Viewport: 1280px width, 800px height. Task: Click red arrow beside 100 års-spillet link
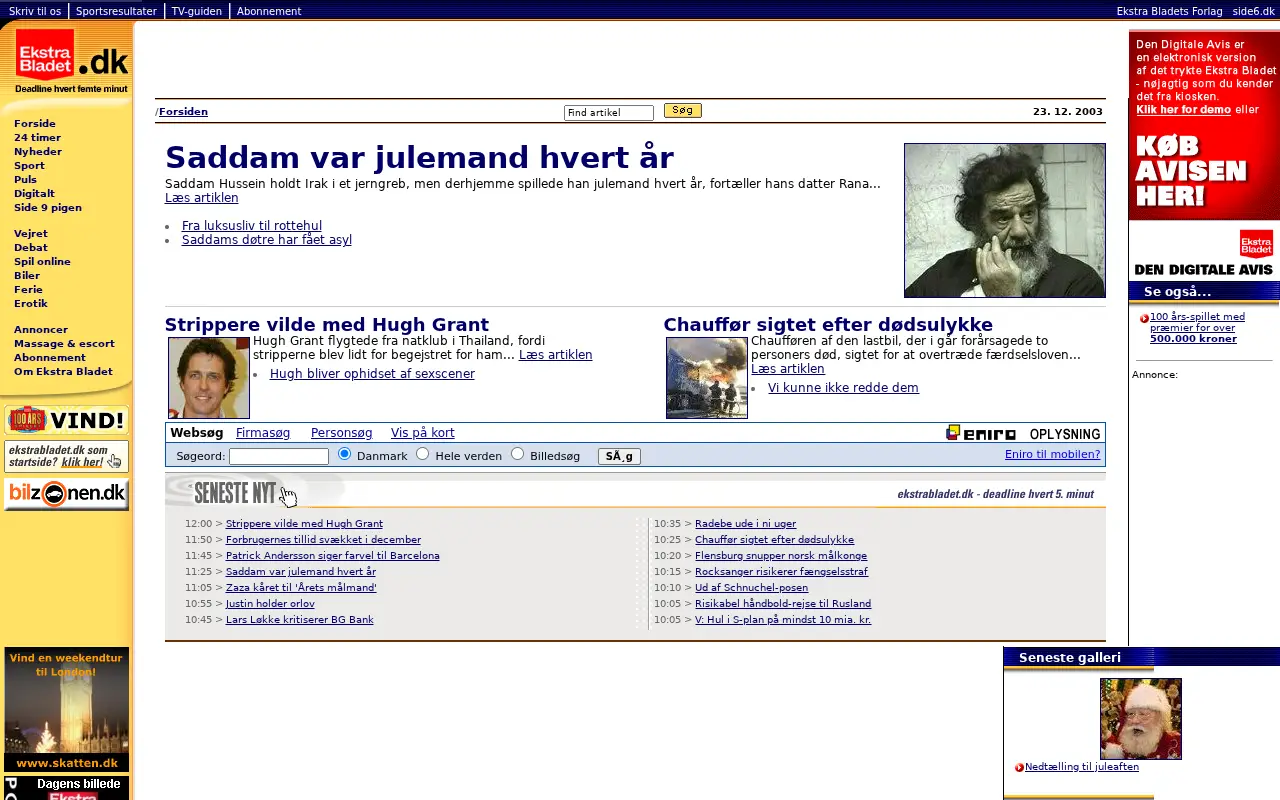point(1144,318)
